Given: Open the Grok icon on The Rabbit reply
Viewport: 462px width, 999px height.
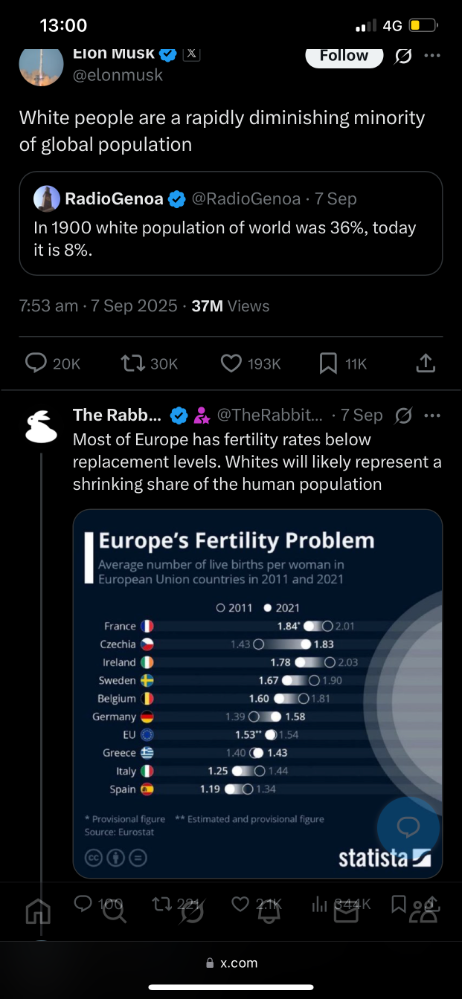Looking at the screenshot, I should 403,416.
